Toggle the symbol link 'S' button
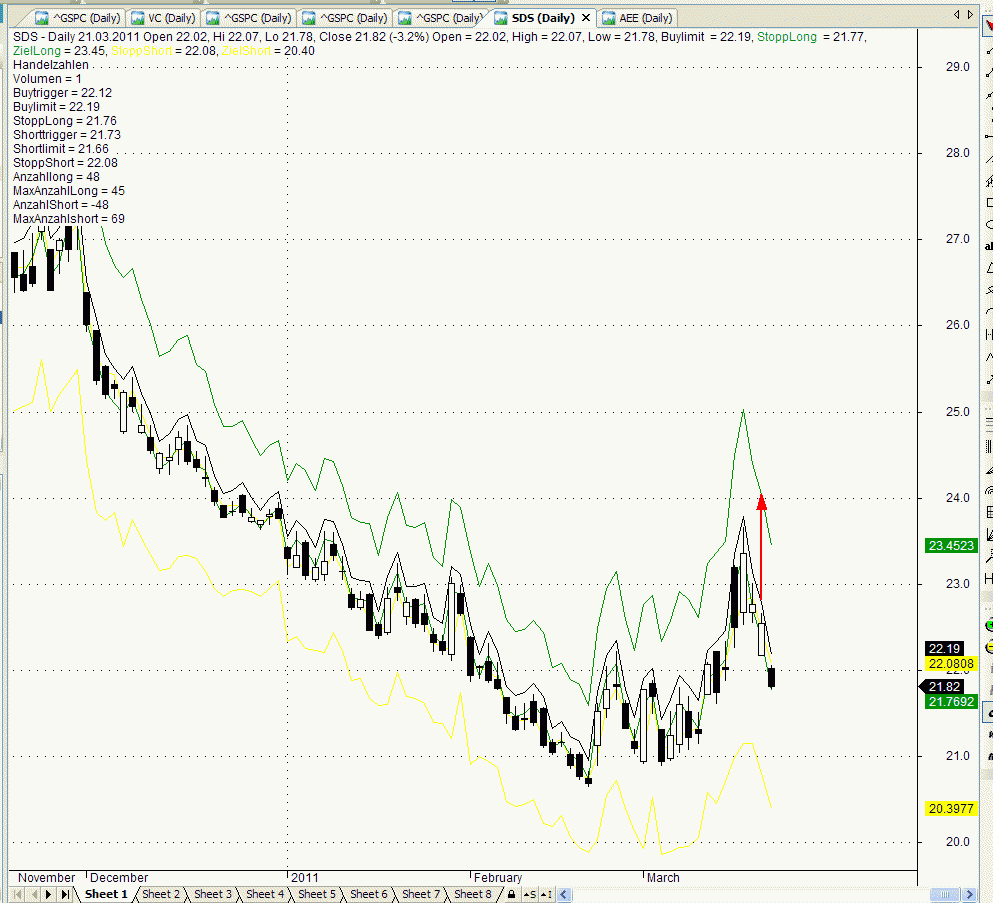 click(530, 895)
